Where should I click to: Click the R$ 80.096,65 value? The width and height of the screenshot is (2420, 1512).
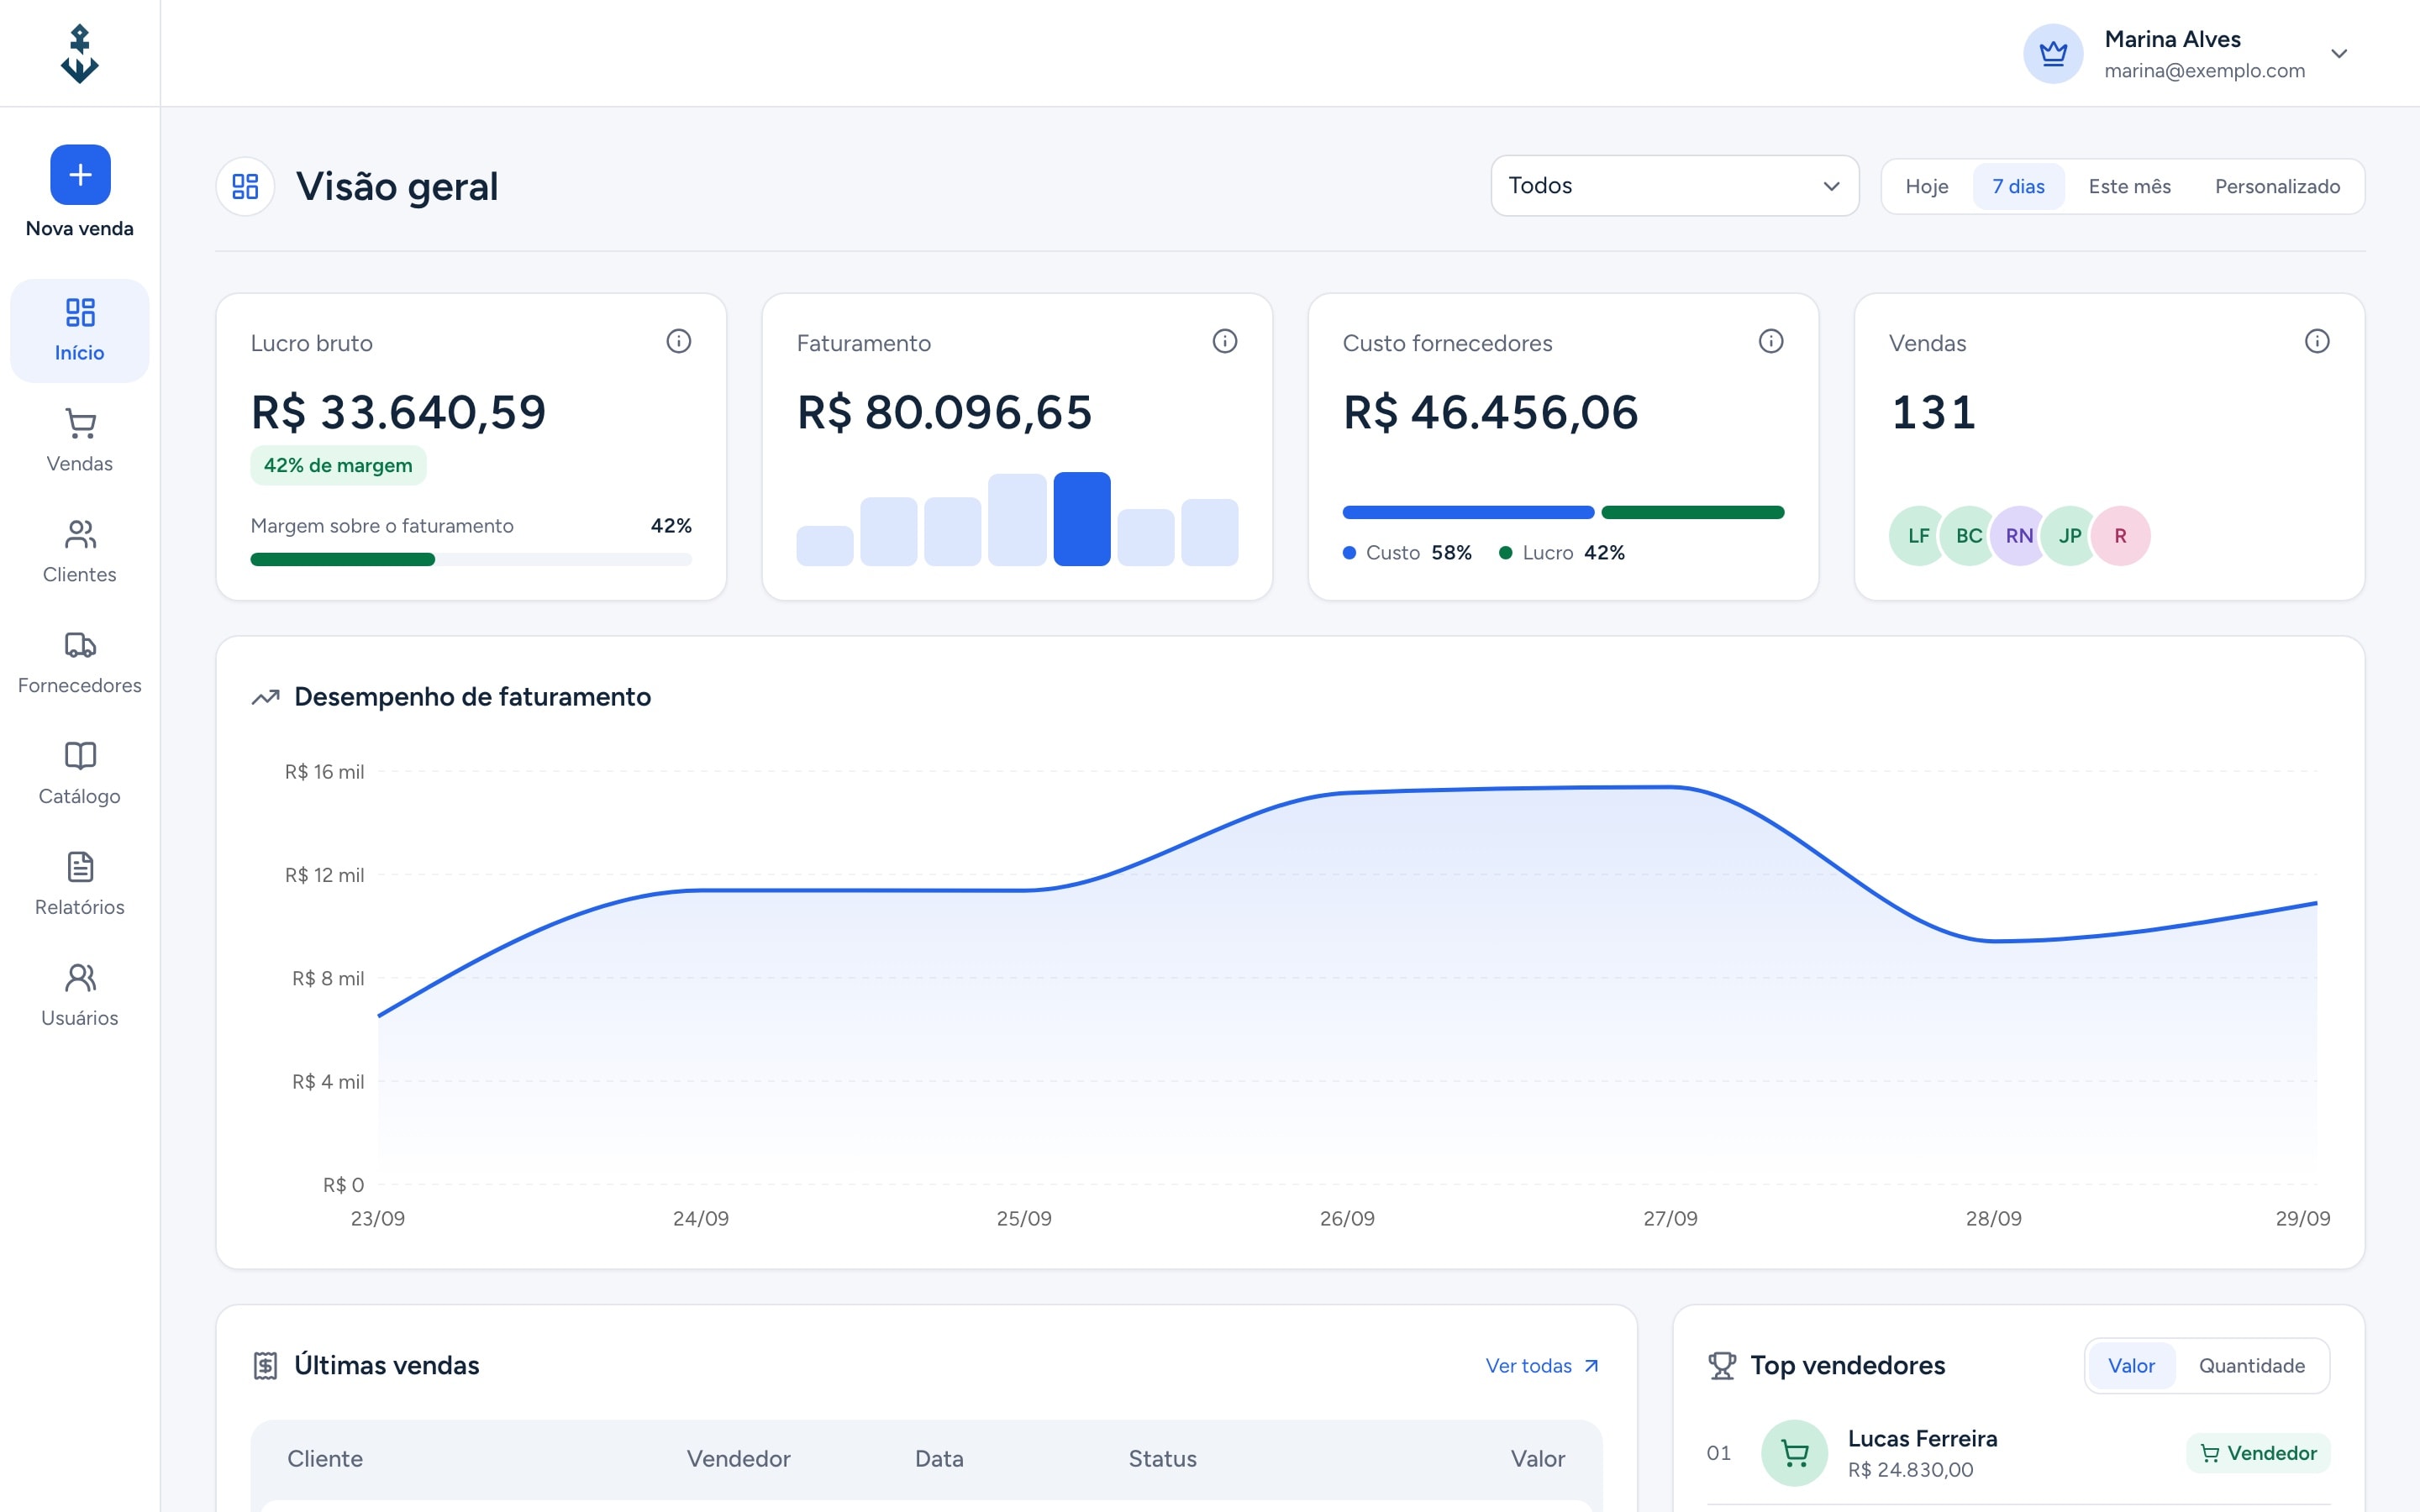coord(944,412)
